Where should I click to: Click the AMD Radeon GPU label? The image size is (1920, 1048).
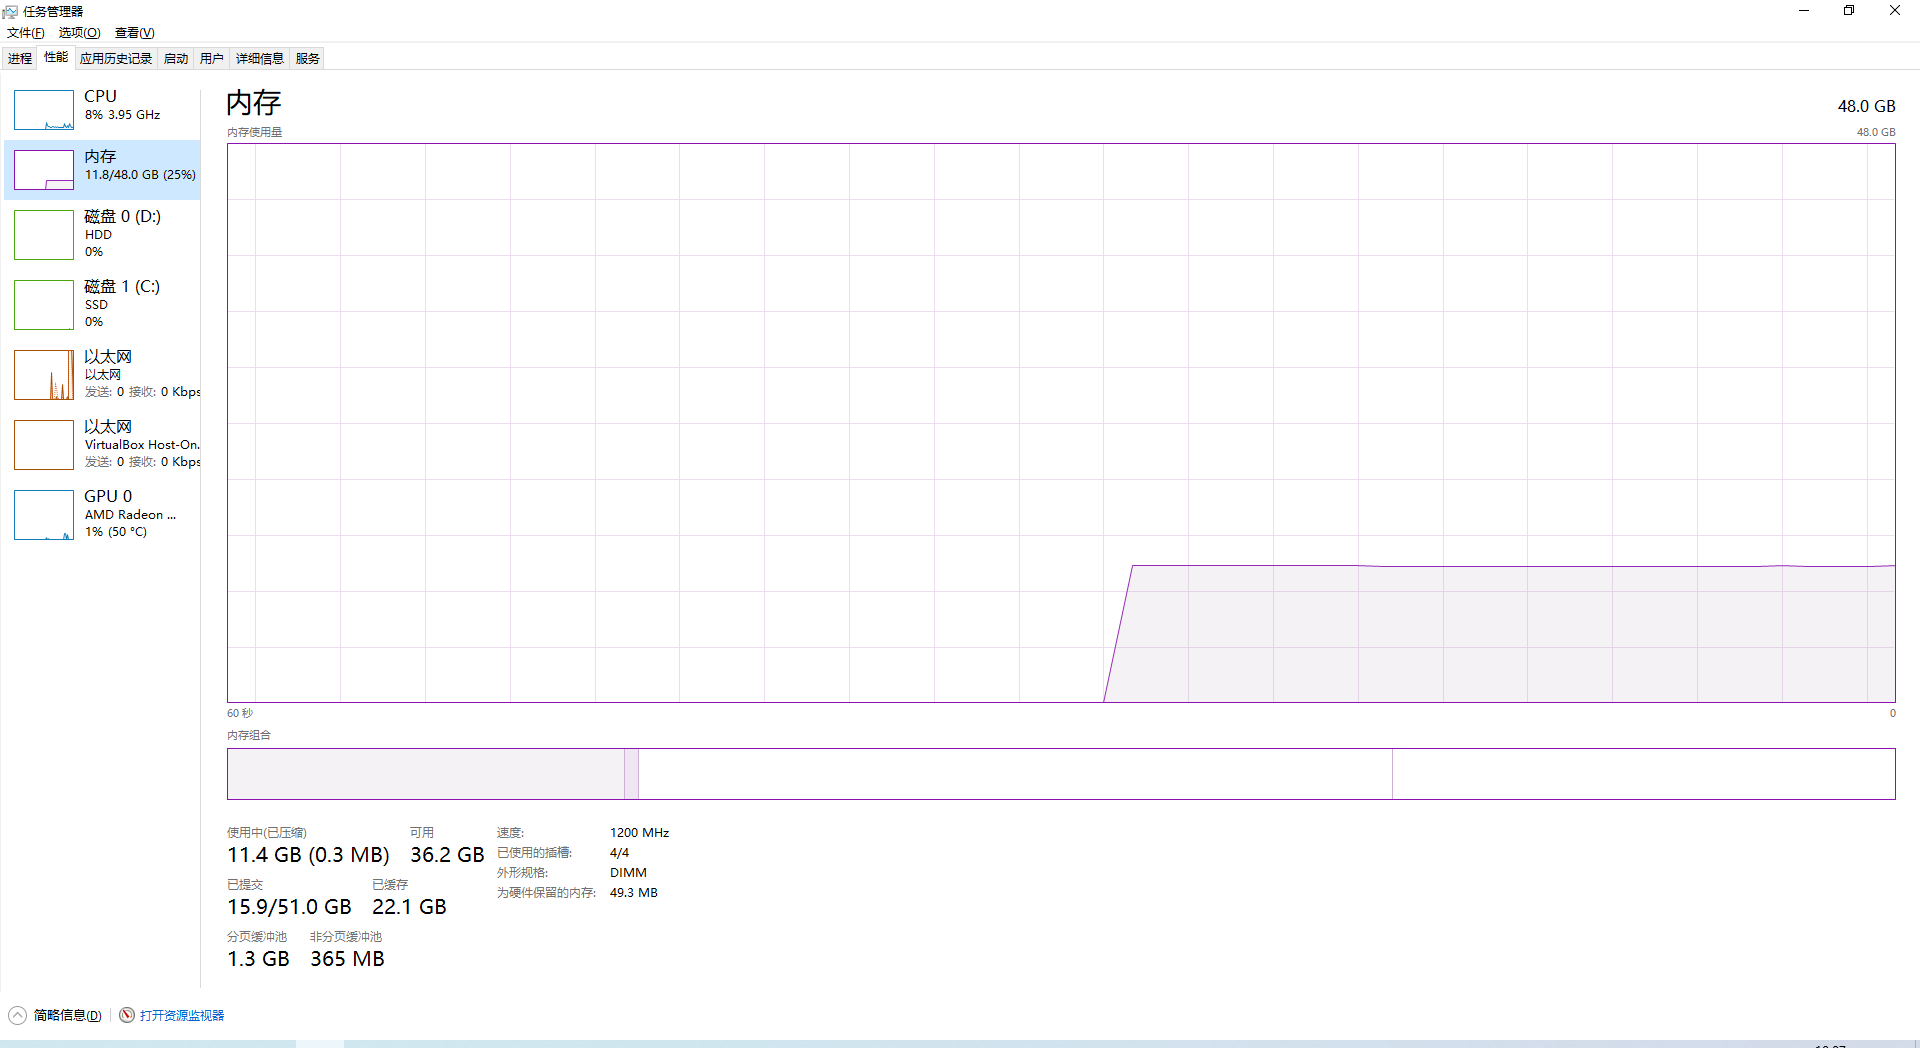point(130,515)
